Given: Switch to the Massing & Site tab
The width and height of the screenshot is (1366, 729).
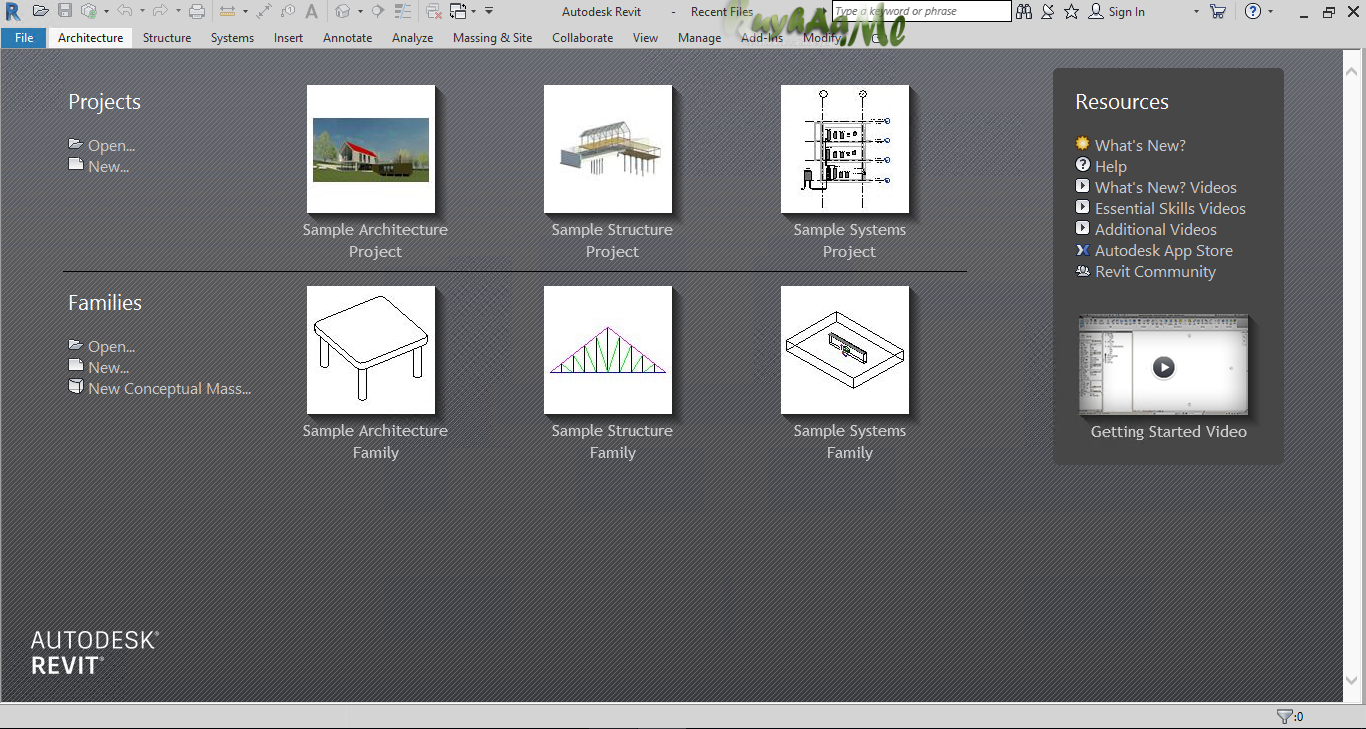Looking at the screenshot, I should 492,37.
